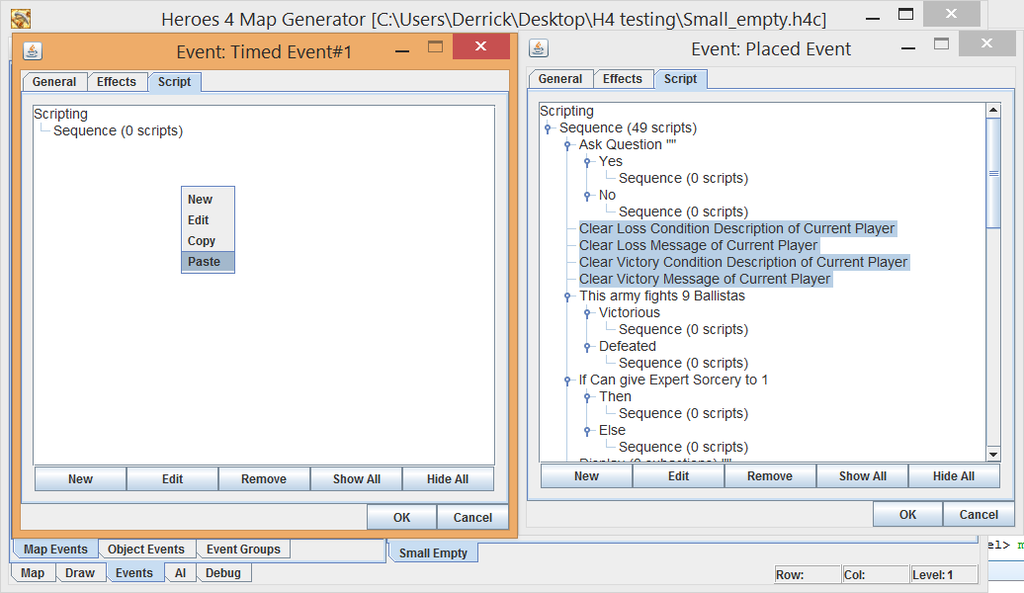Select Clear Loss Message of Current Player

pos(698,246)
